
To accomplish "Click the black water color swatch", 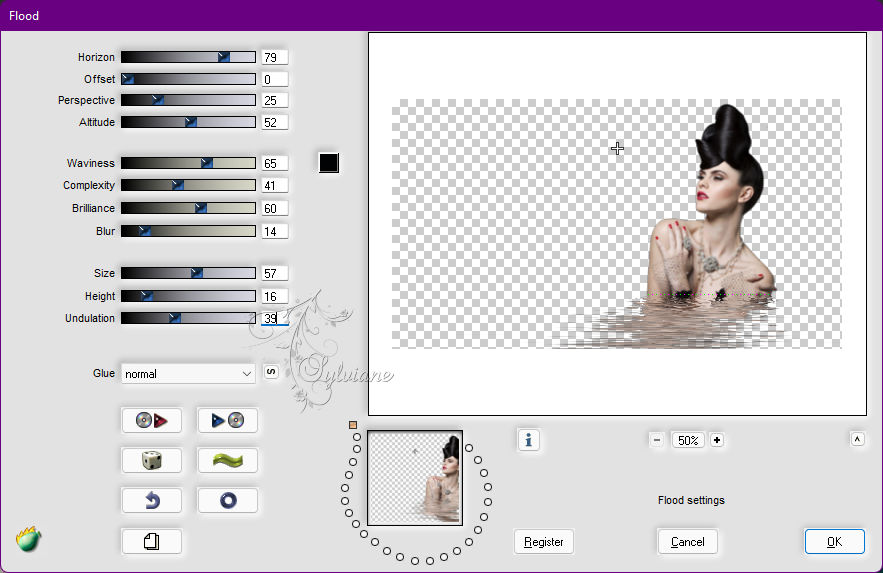I will click(329, 163).
